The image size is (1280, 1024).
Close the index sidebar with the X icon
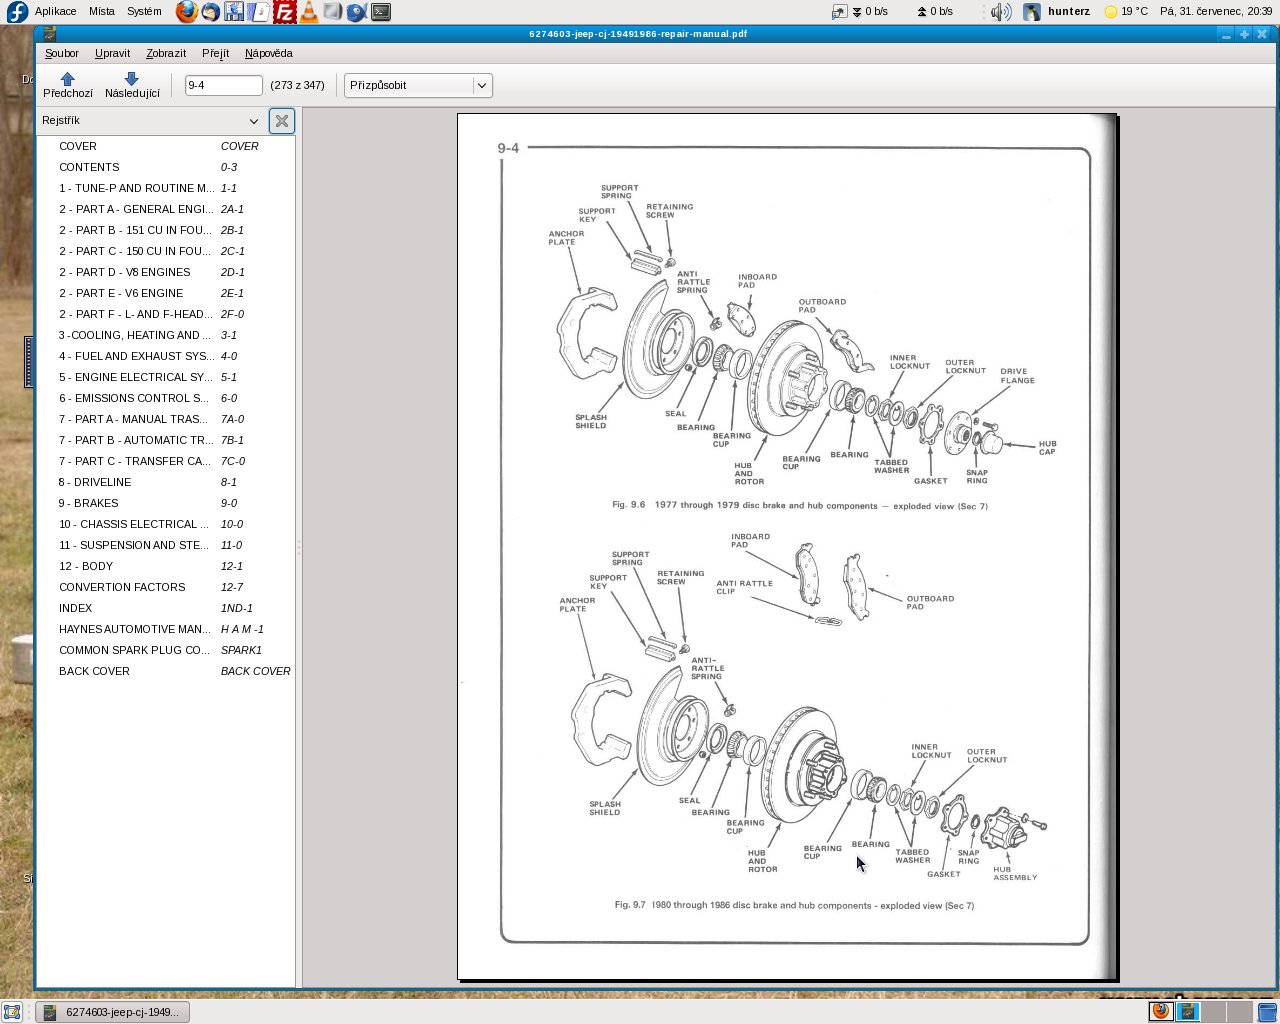[282, 121]
